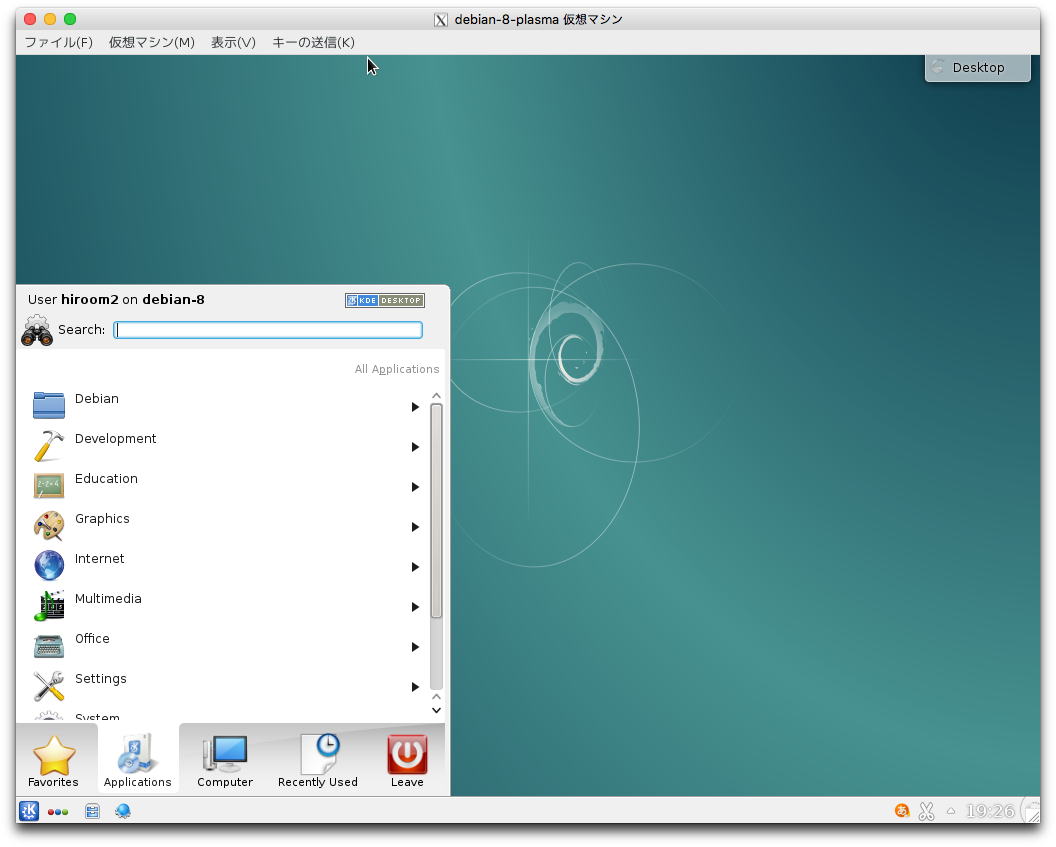Click the Internet globe icon

[x=48, y=565]
